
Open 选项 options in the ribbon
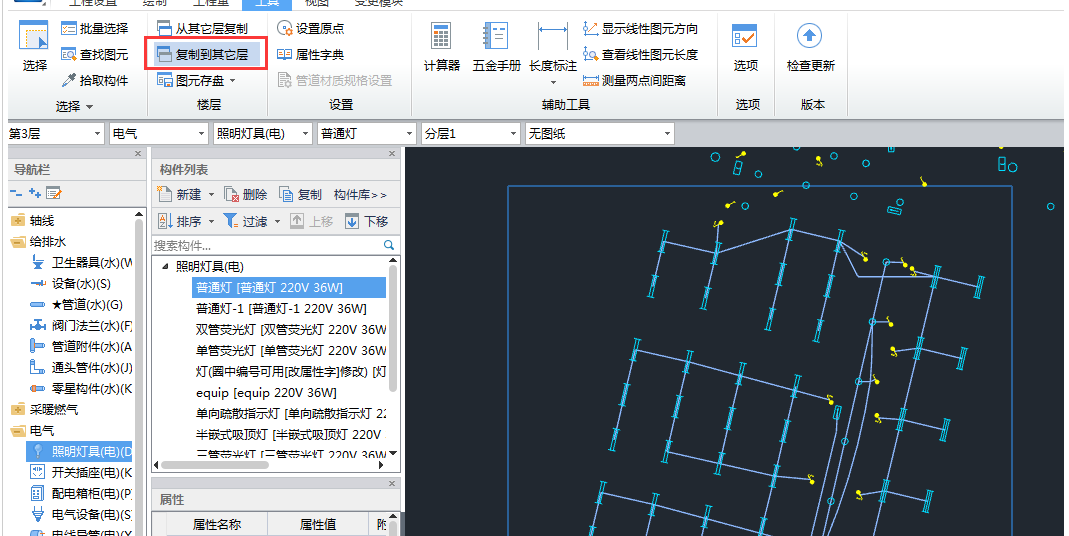point(745,47)
